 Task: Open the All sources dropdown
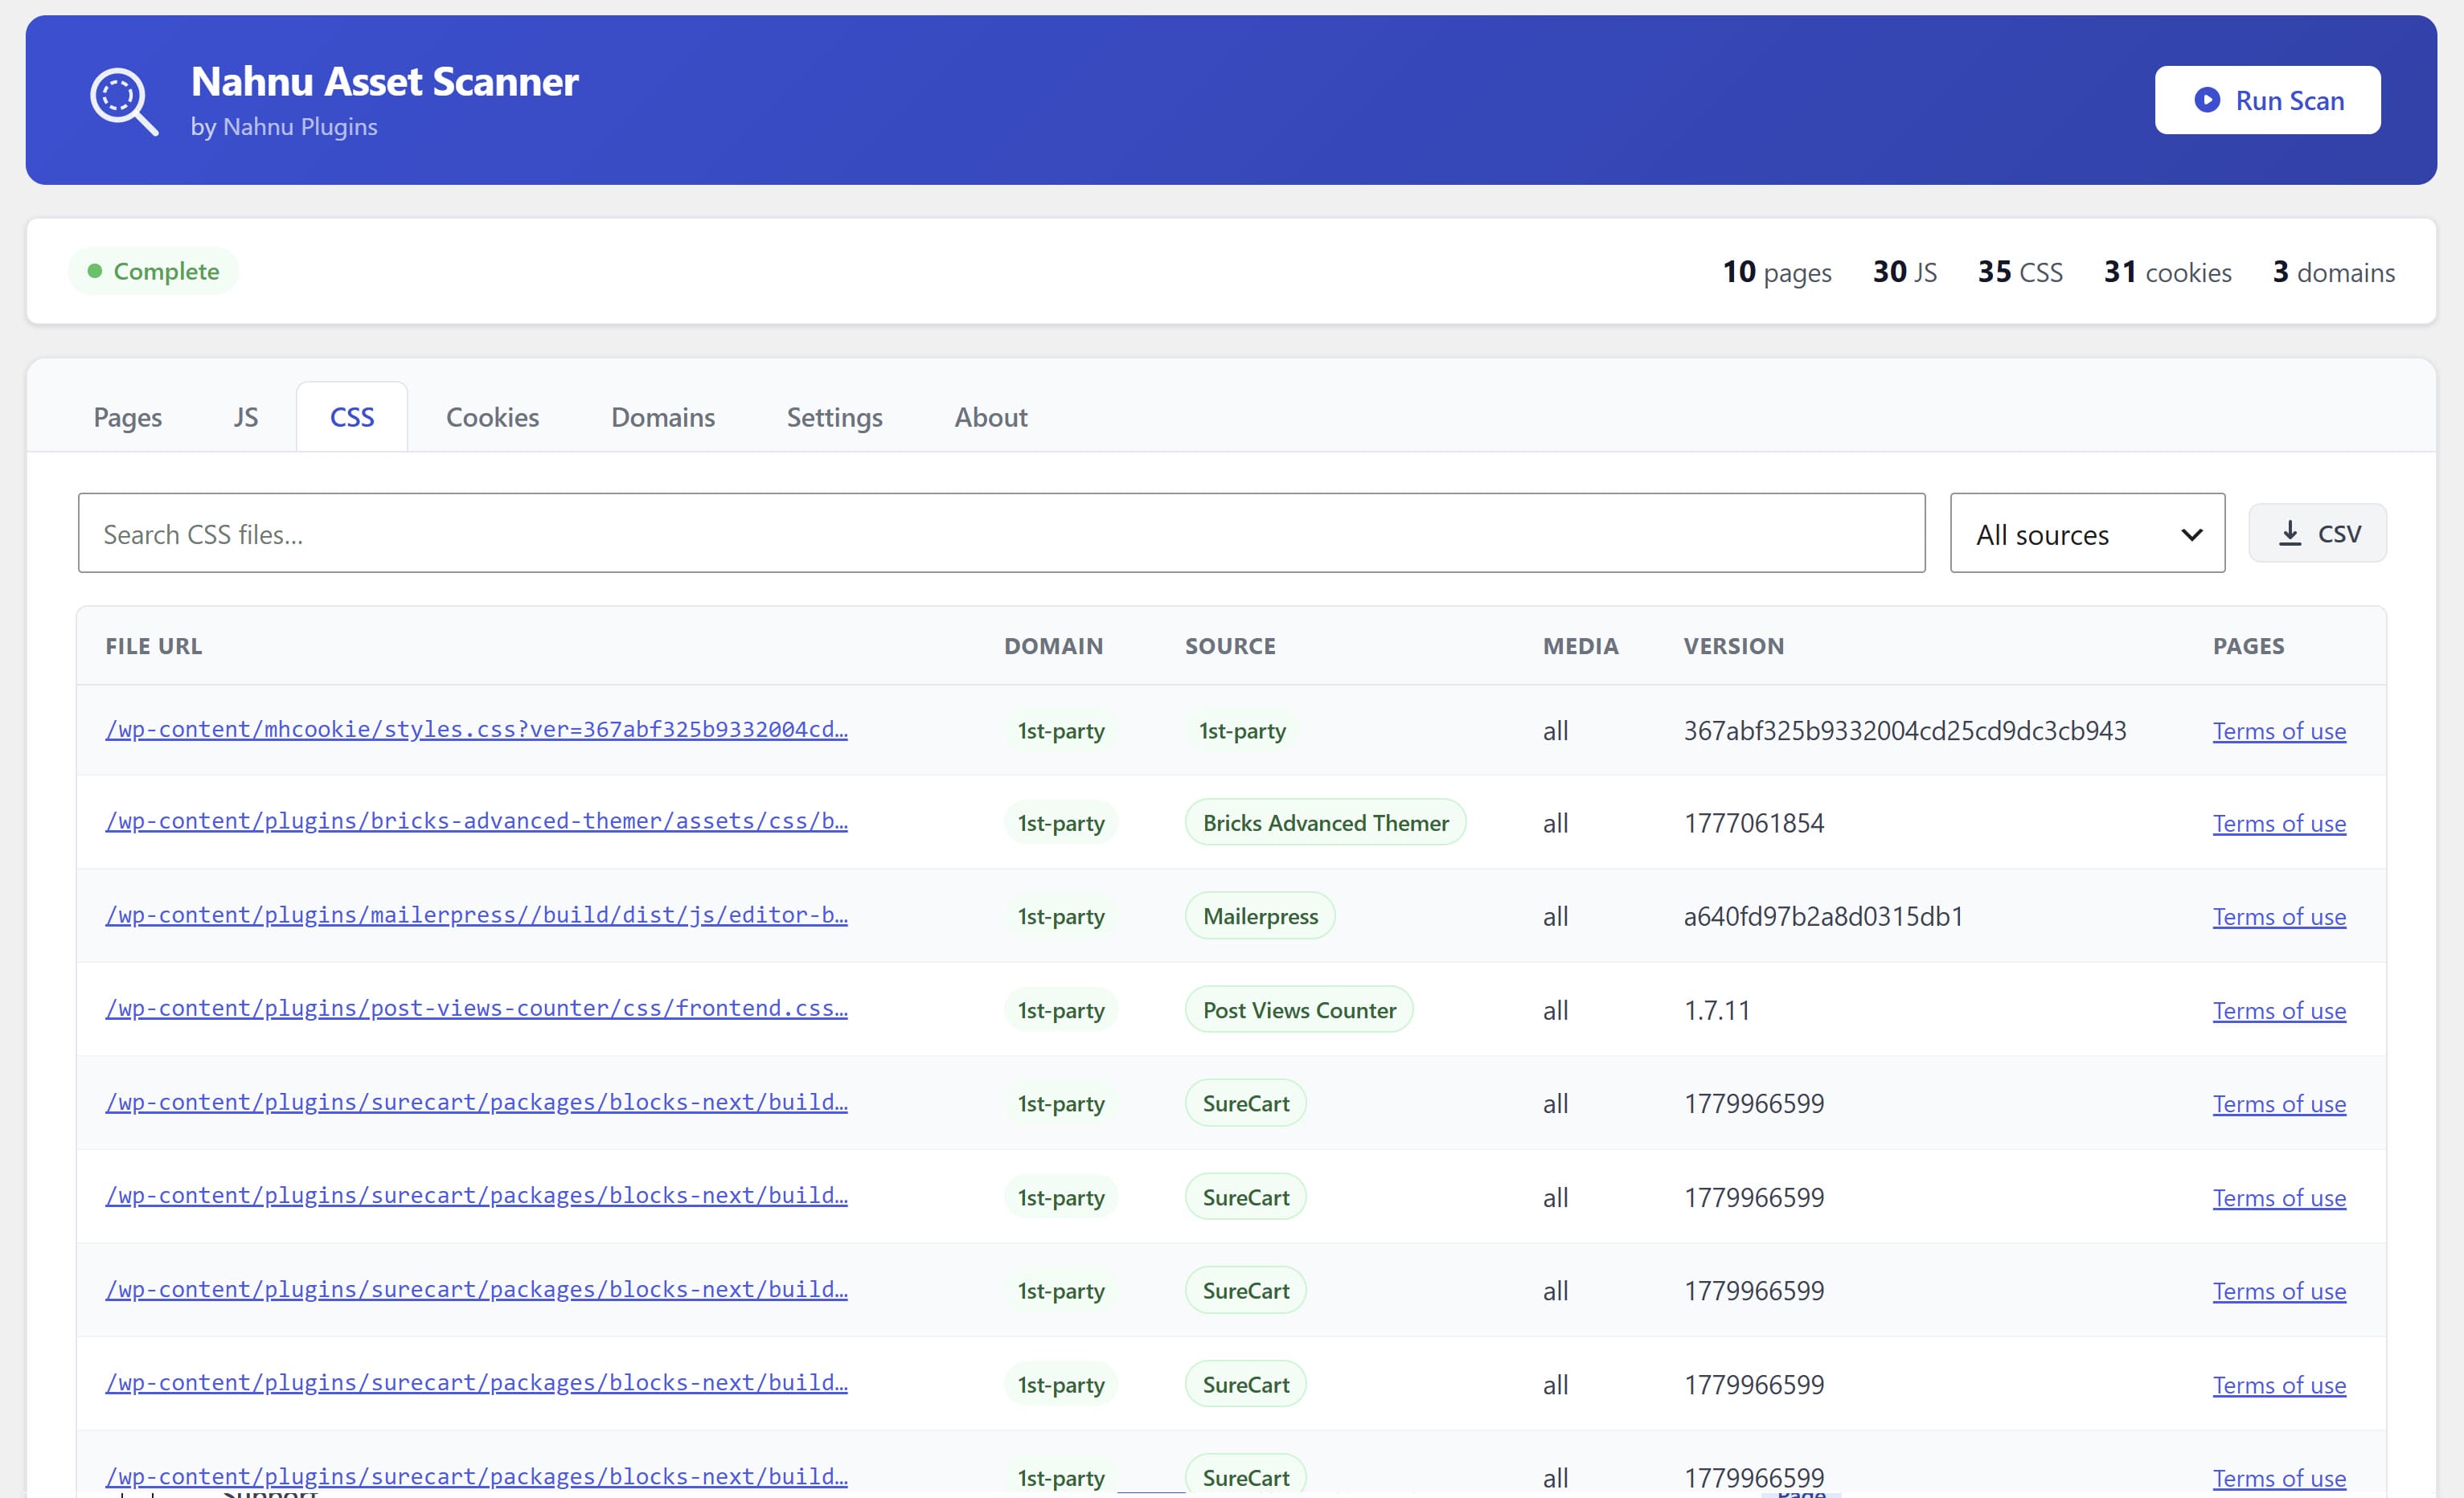[x=2087, y=533]
